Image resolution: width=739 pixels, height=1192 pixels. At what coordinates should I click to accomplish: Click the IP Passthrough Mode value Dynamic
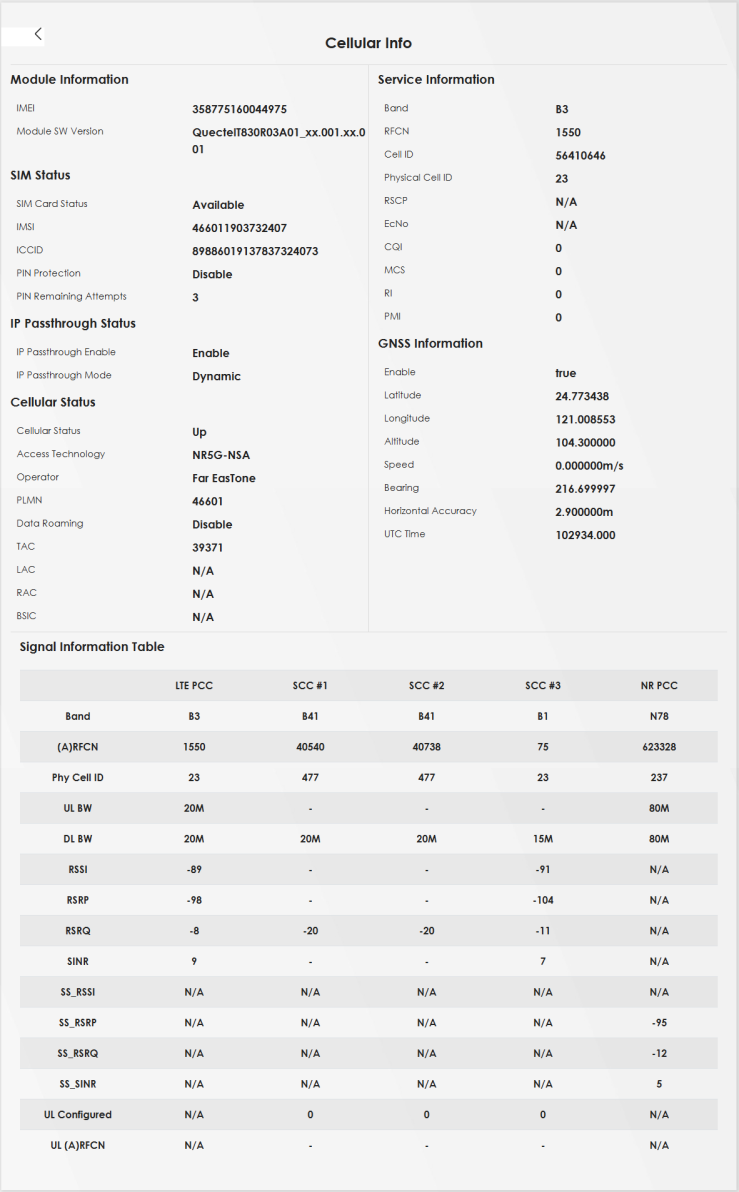point(216,376)
